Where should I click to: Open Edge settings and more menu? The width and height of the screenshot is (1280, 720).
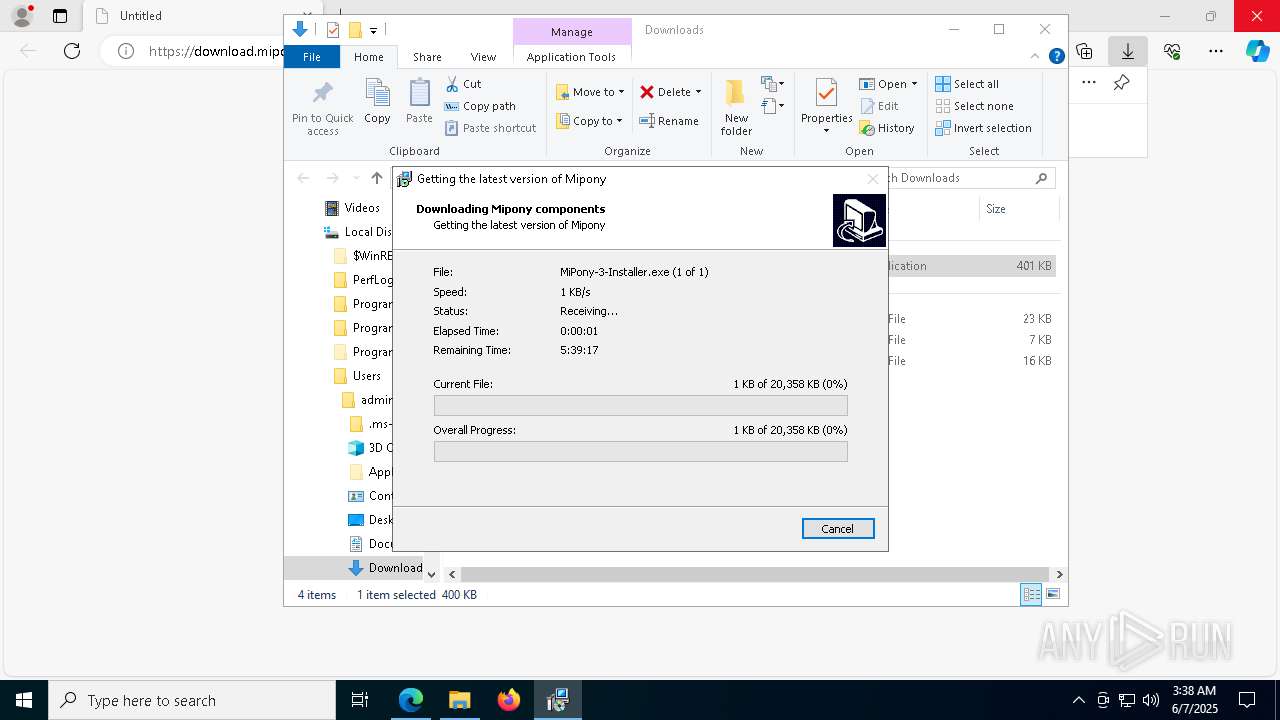1216,51
